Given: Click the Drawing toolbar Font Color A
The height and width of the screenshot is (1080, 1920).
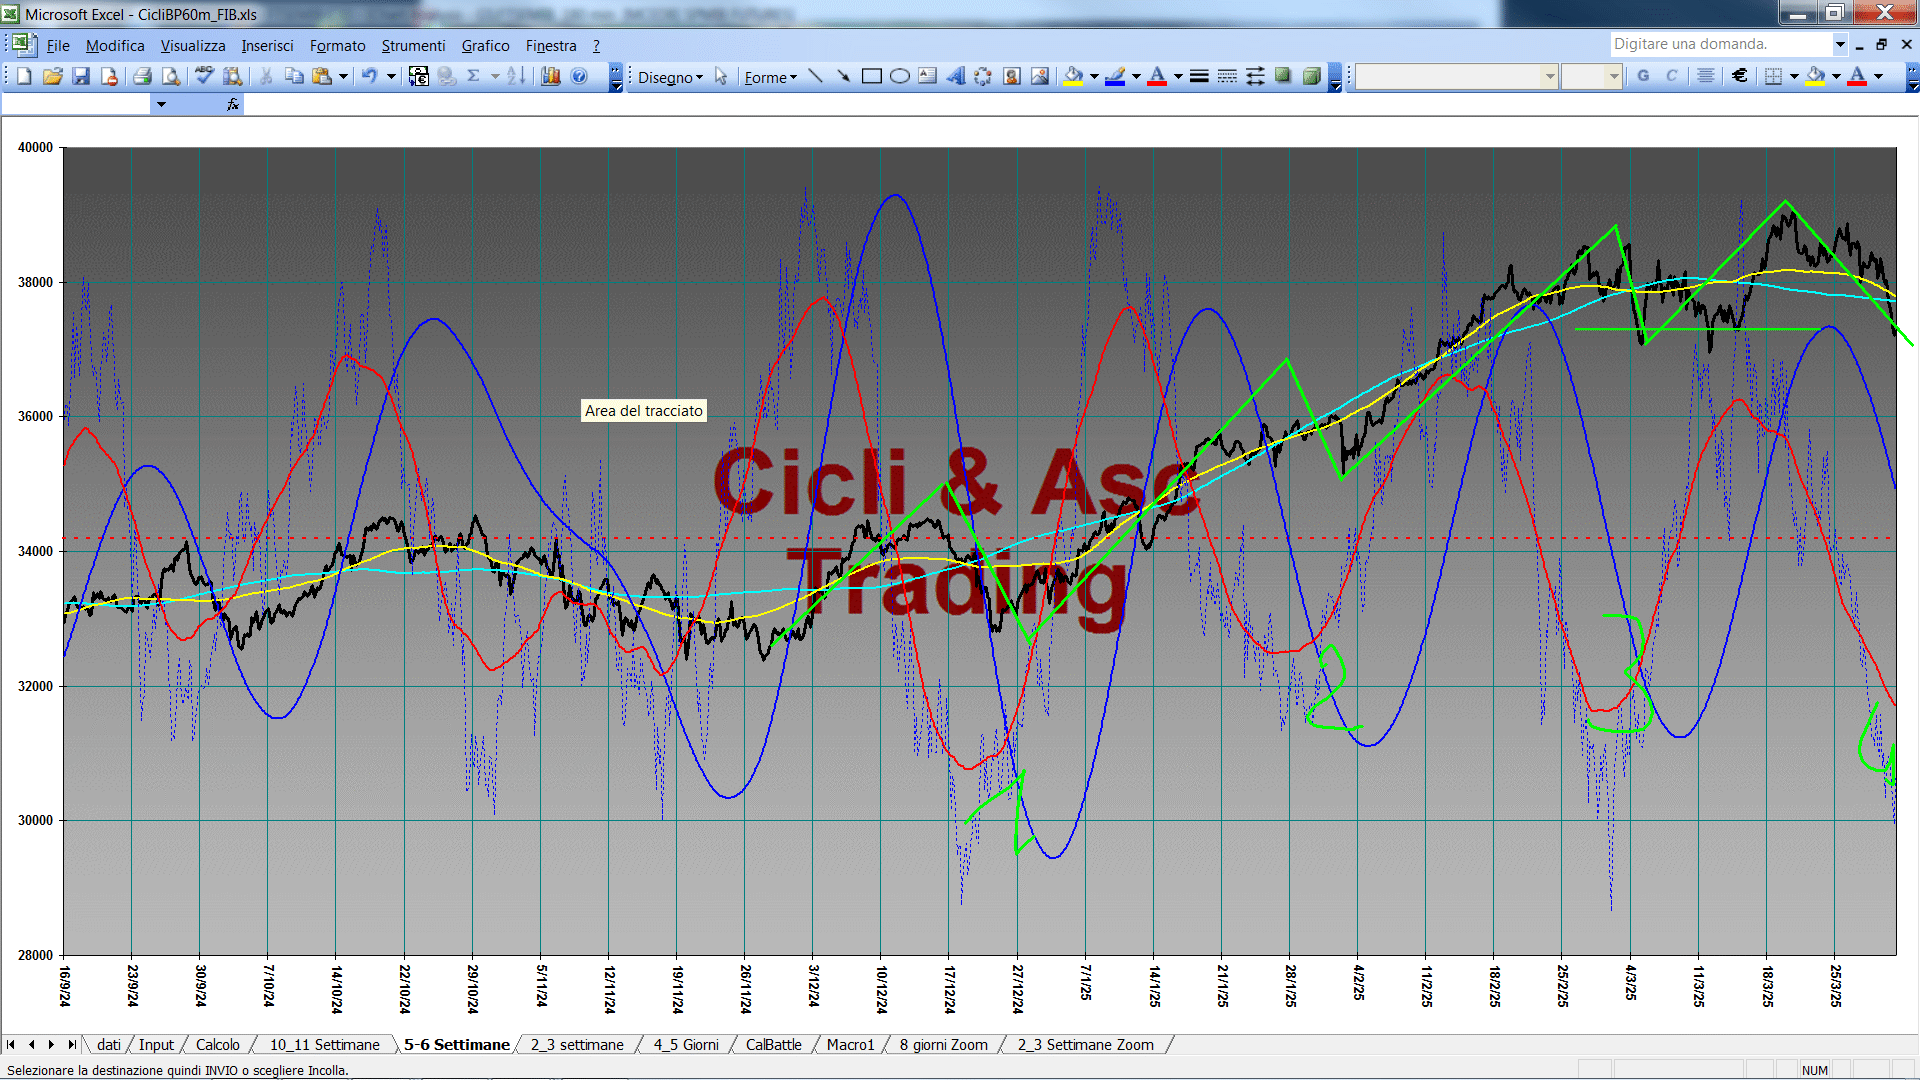Looking at the screenshot, I should (1157, 76).
